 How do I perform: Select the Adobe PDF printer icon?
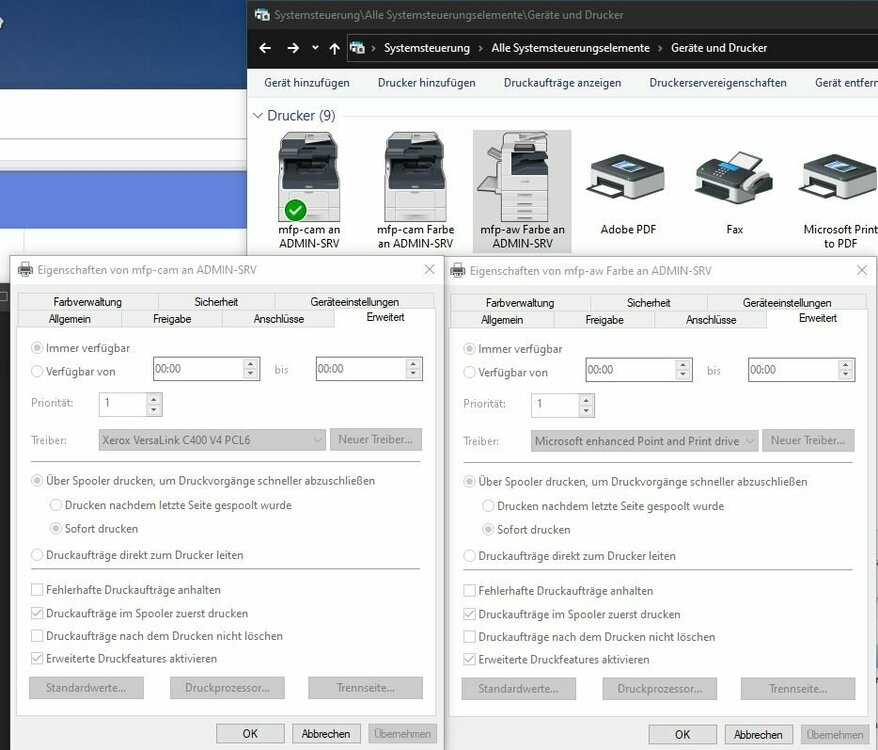click(x=628, y=178)
